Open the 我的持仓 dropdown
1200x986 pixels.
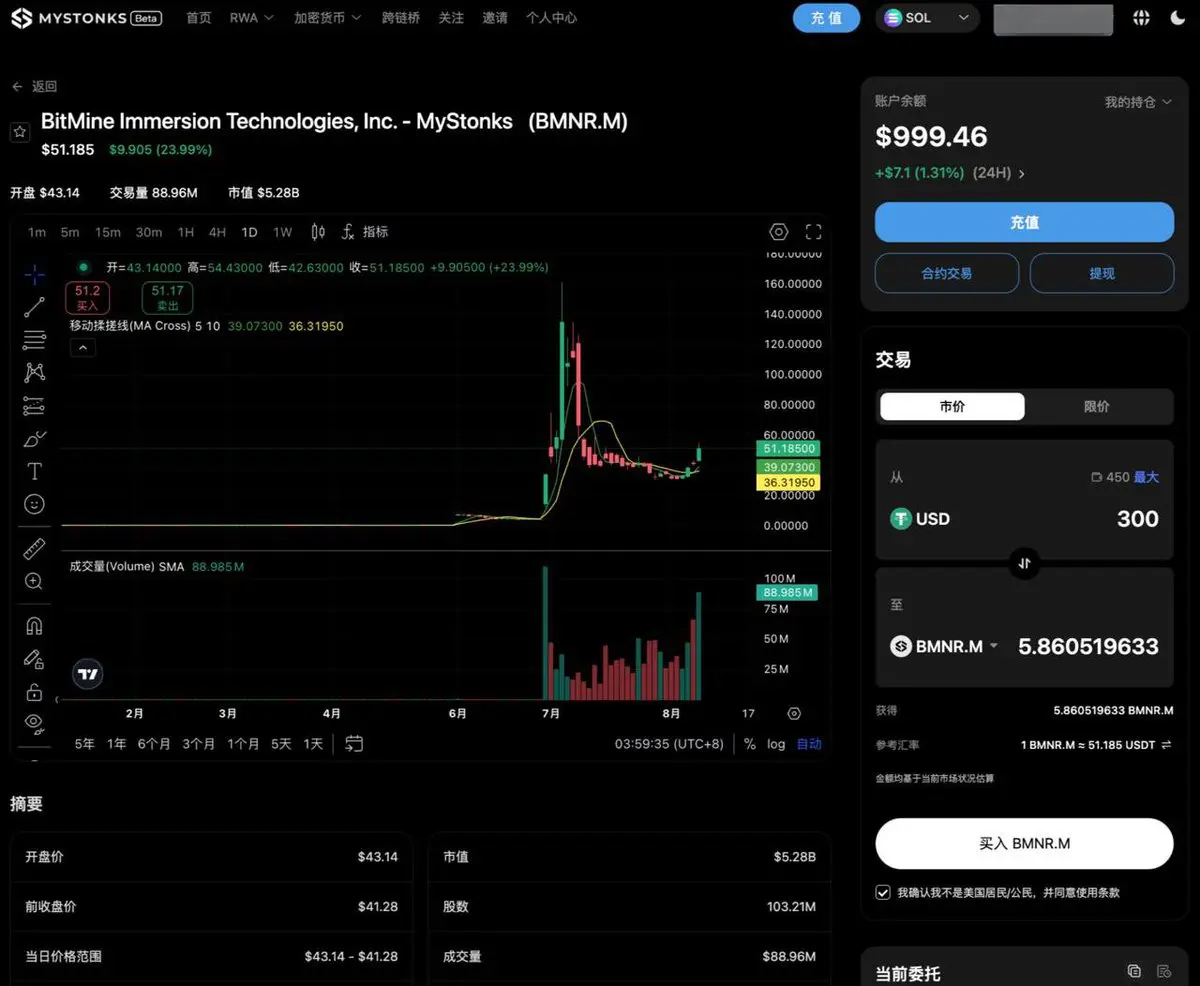pos(1138,102)
